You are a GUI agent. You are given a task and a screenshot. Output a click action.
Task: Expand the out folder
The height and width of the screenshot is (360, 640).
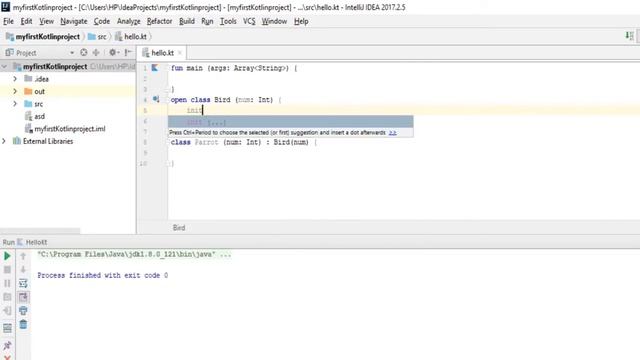[15, 91]
